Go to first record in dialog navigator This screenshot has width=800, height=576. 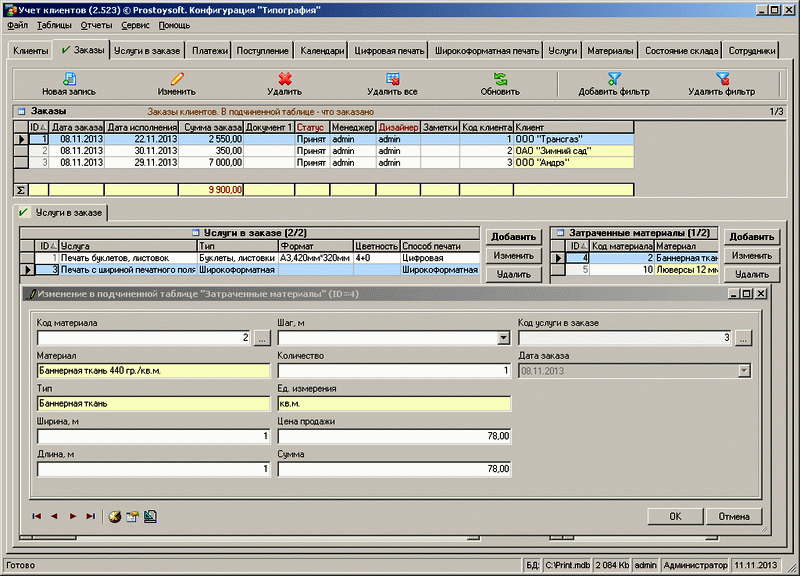tap(37, 516)
